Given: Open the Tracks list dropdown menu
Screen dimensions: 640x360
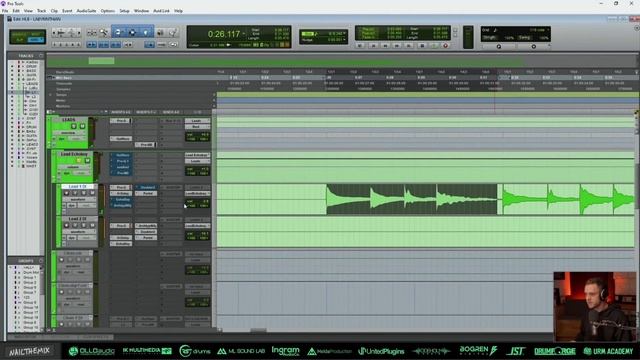Looking at the screenshot, I should (41, 56).
